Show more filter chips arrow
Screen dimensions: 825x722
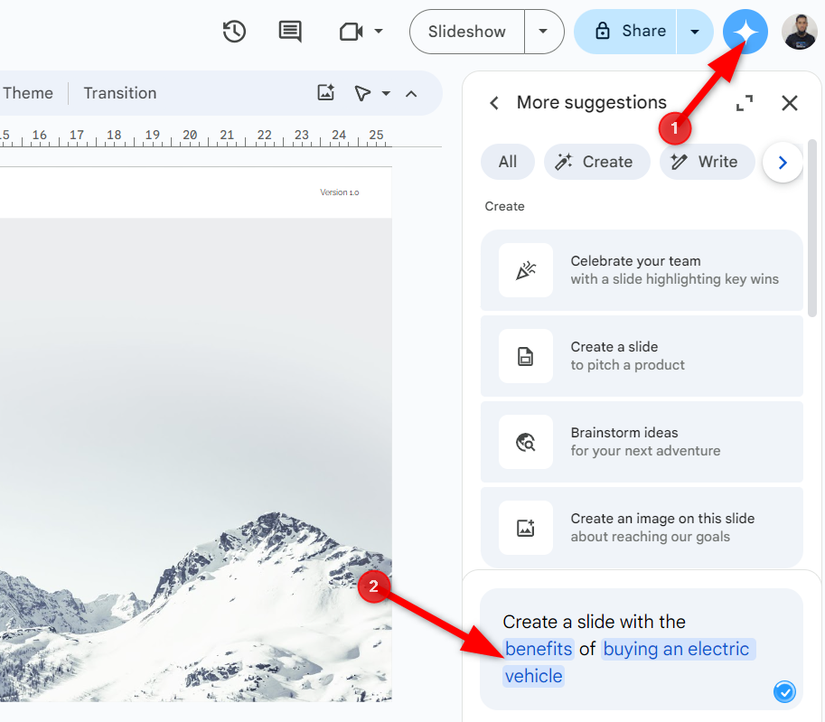[x=782, y=163]
